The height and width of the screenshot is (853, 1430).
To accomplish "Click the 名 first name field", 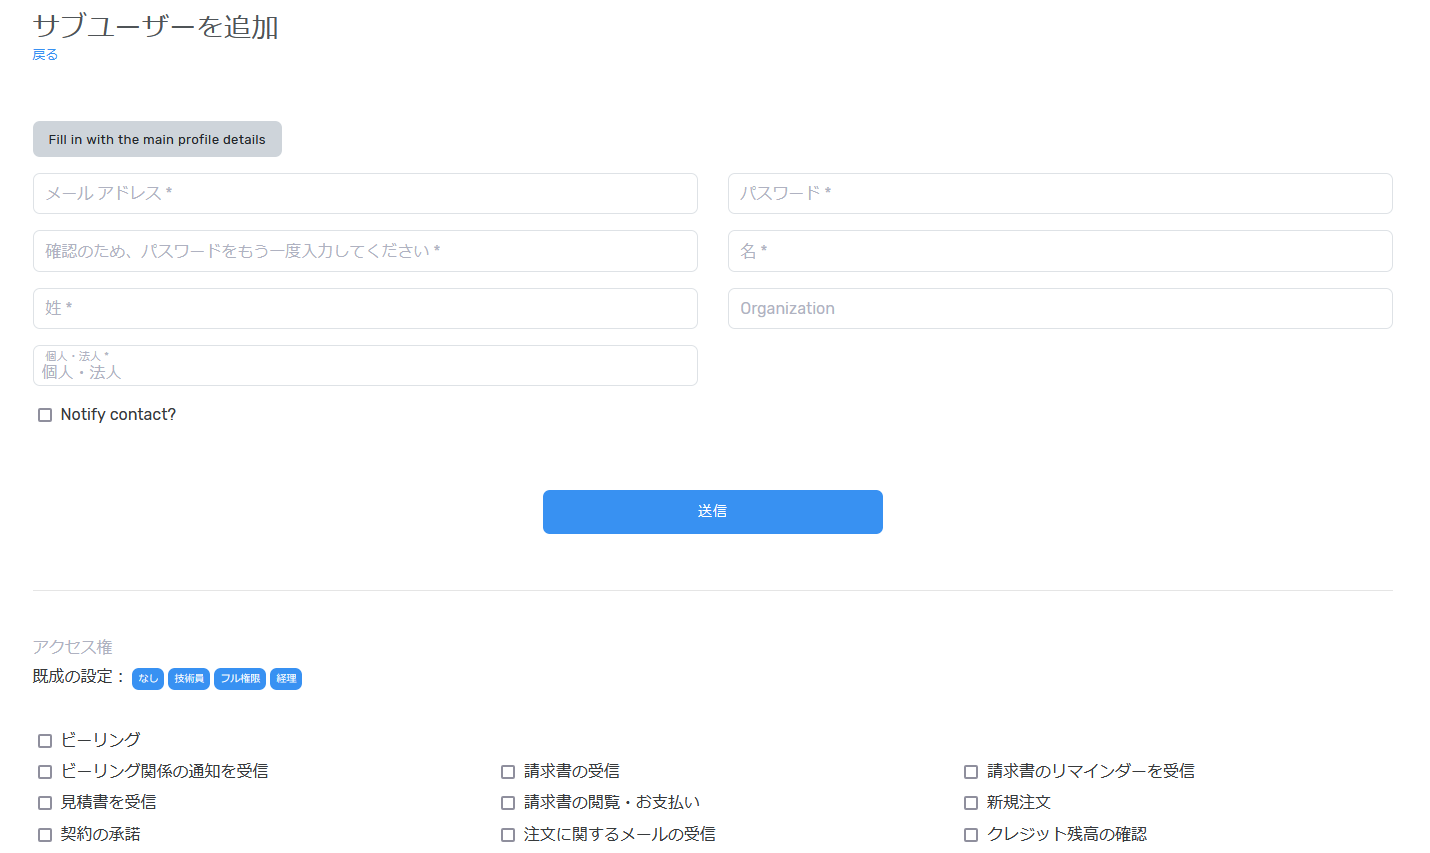I will [x=1059, y=251].
